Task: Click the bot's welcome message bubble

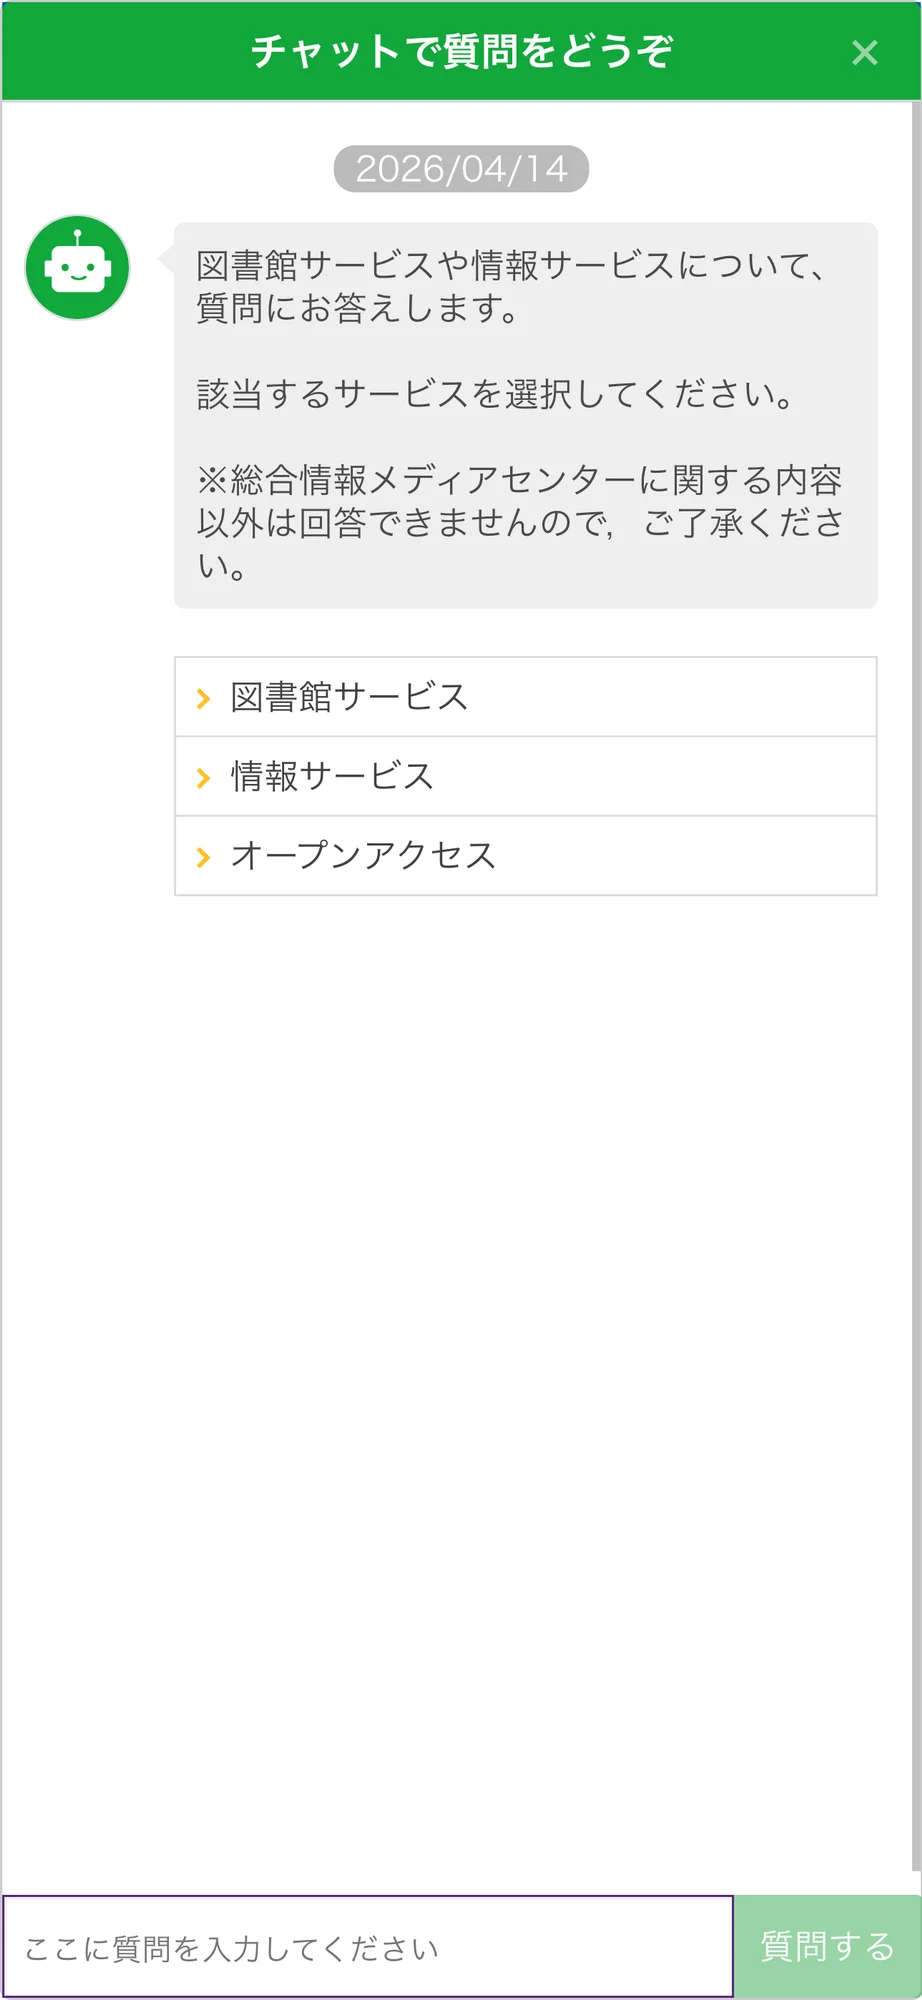Action: [x=525, y=415]
